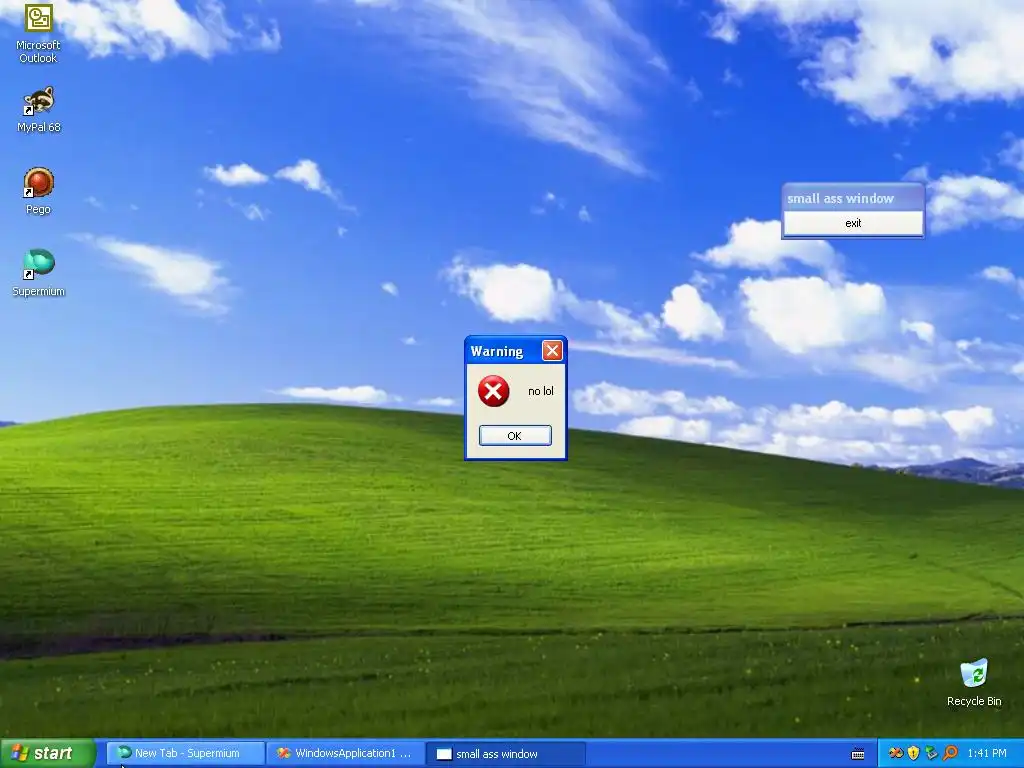Switch to New Tab - Supermium taskbar item
Image resolution: width=1024 pixels, height=768 pixels.
click(x=185, y=754)
